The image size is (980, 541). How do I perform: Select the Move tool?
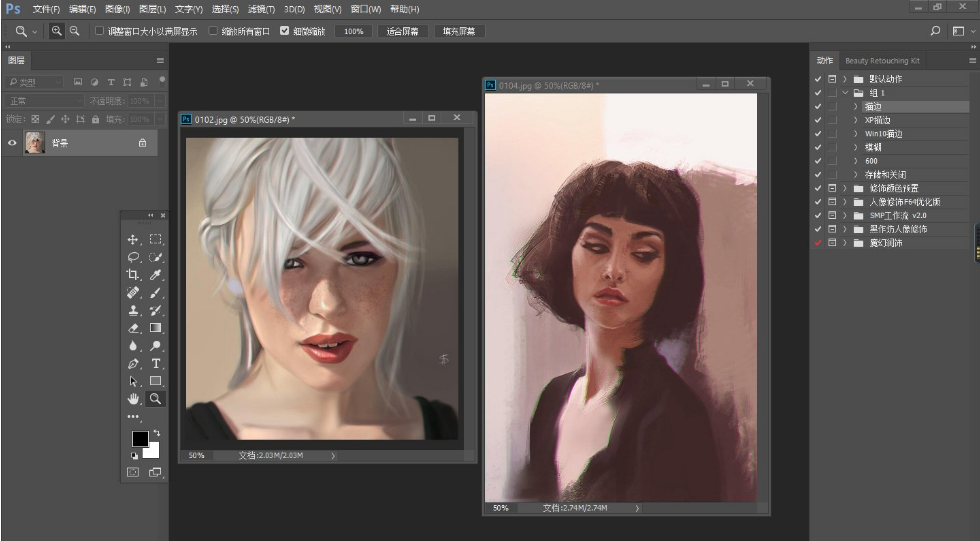point(133,240)
